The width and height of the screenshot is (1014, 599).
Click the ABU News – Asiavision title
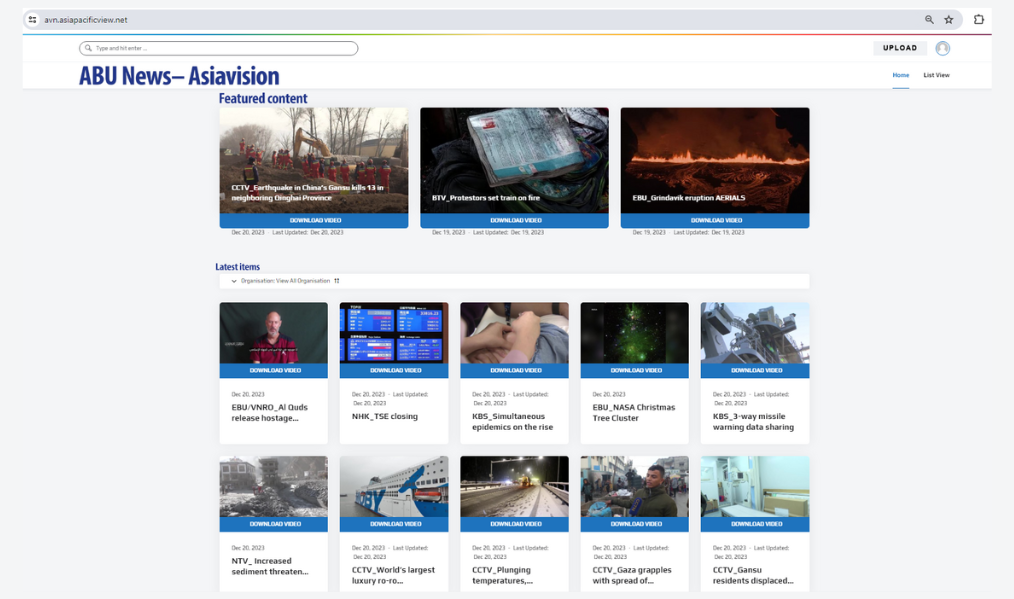[179, 76]
